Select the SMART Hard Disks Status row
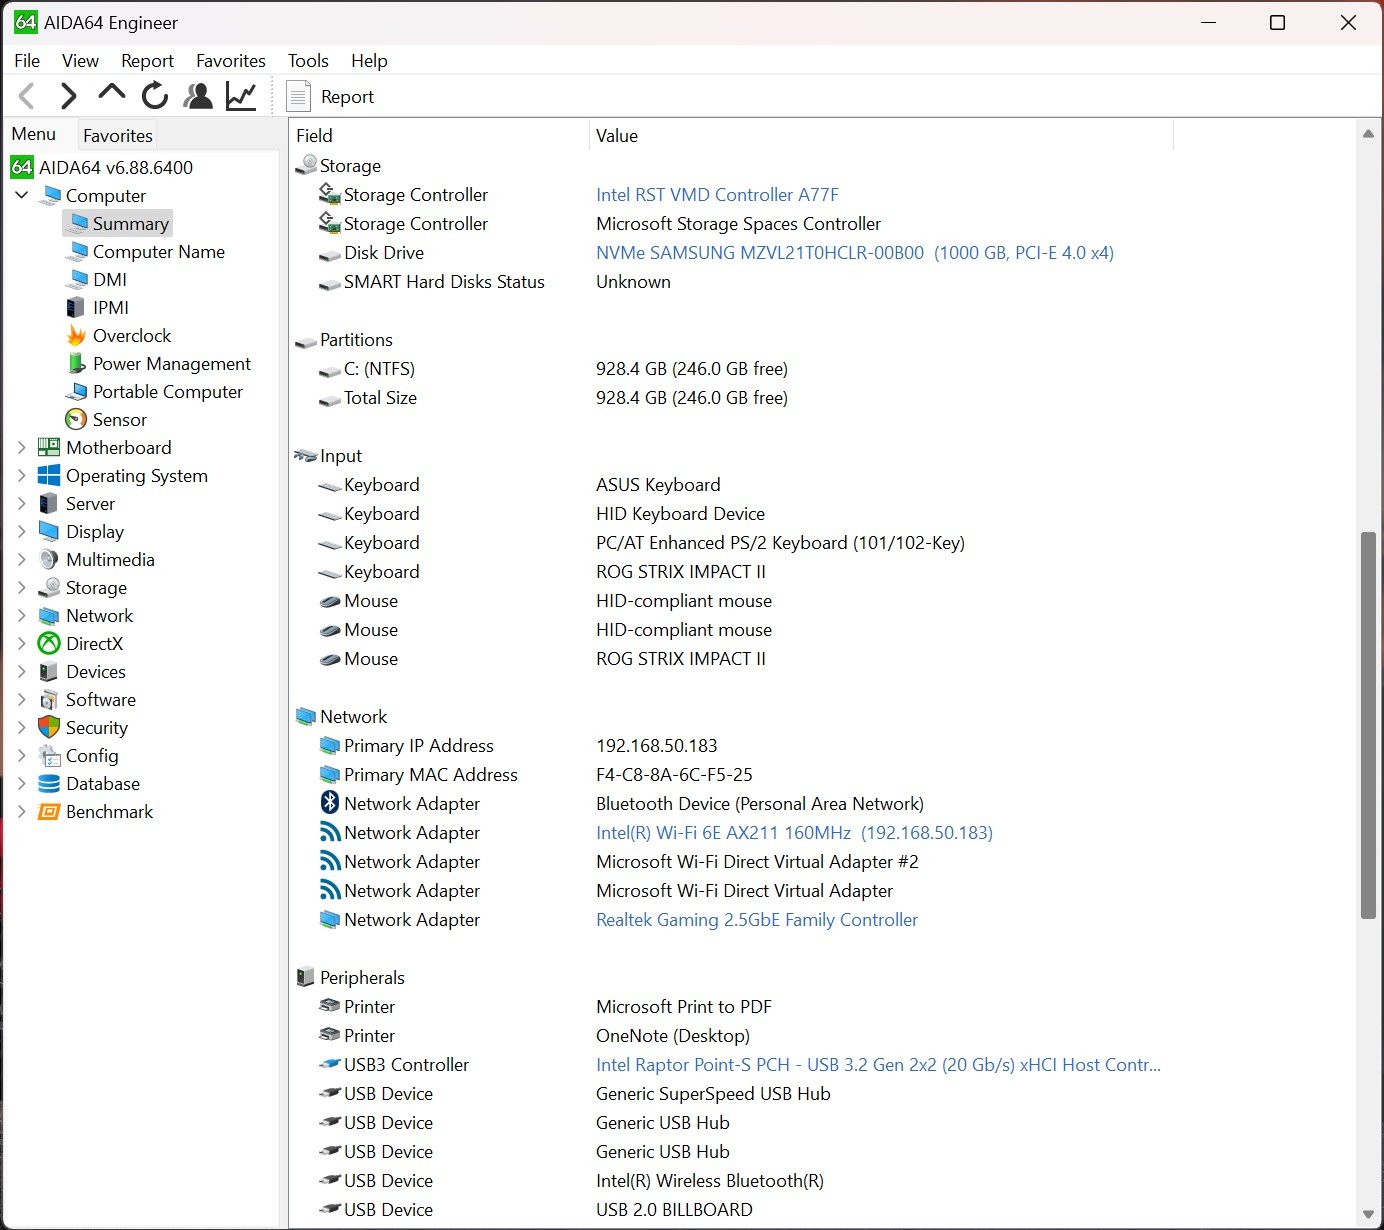Screen dimensions: 1384x1230 [730, 282]
